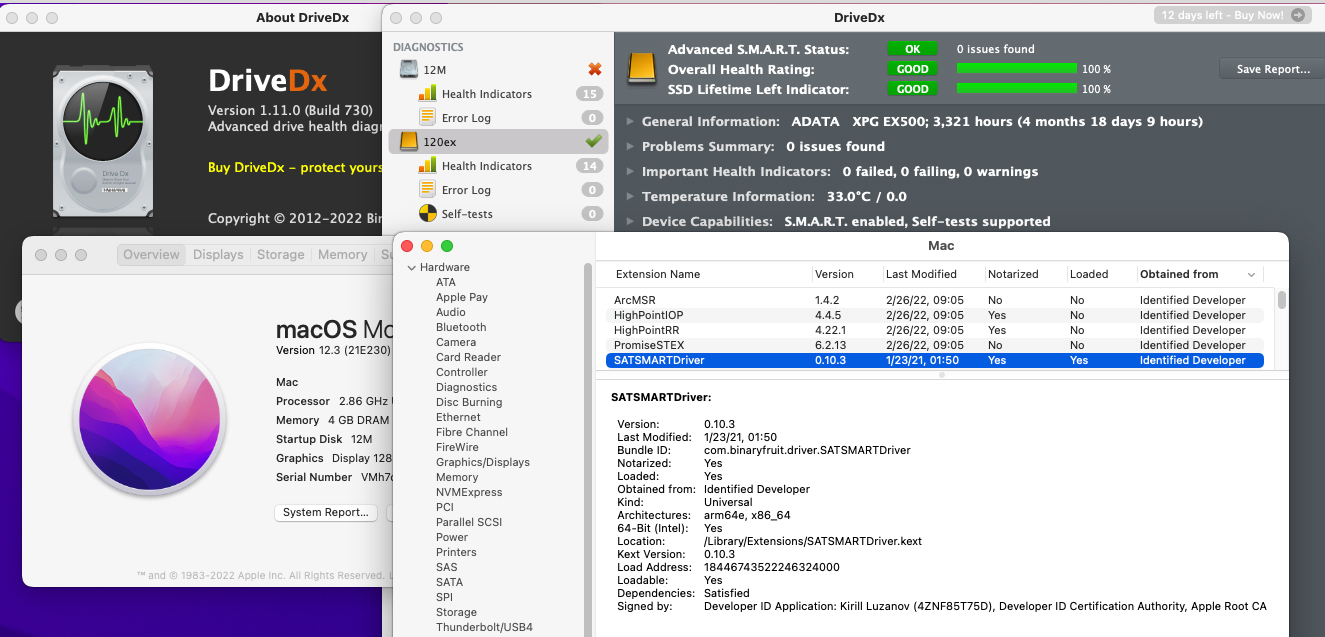Select the 12M drive icon in DriveDx sidebar
The height and width of the screenshot is (637, 1325).
(x=409, y=69)
